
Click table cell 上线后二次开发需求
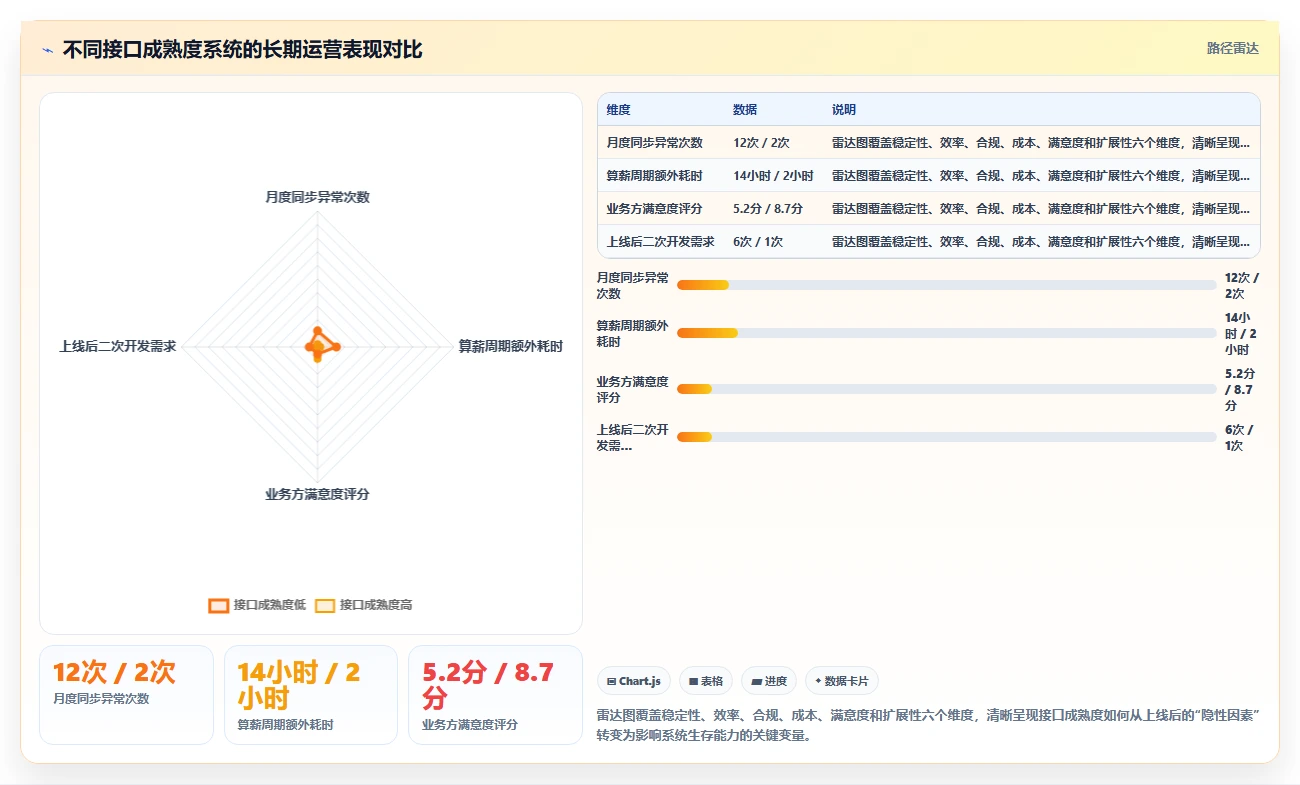point(660,241)
